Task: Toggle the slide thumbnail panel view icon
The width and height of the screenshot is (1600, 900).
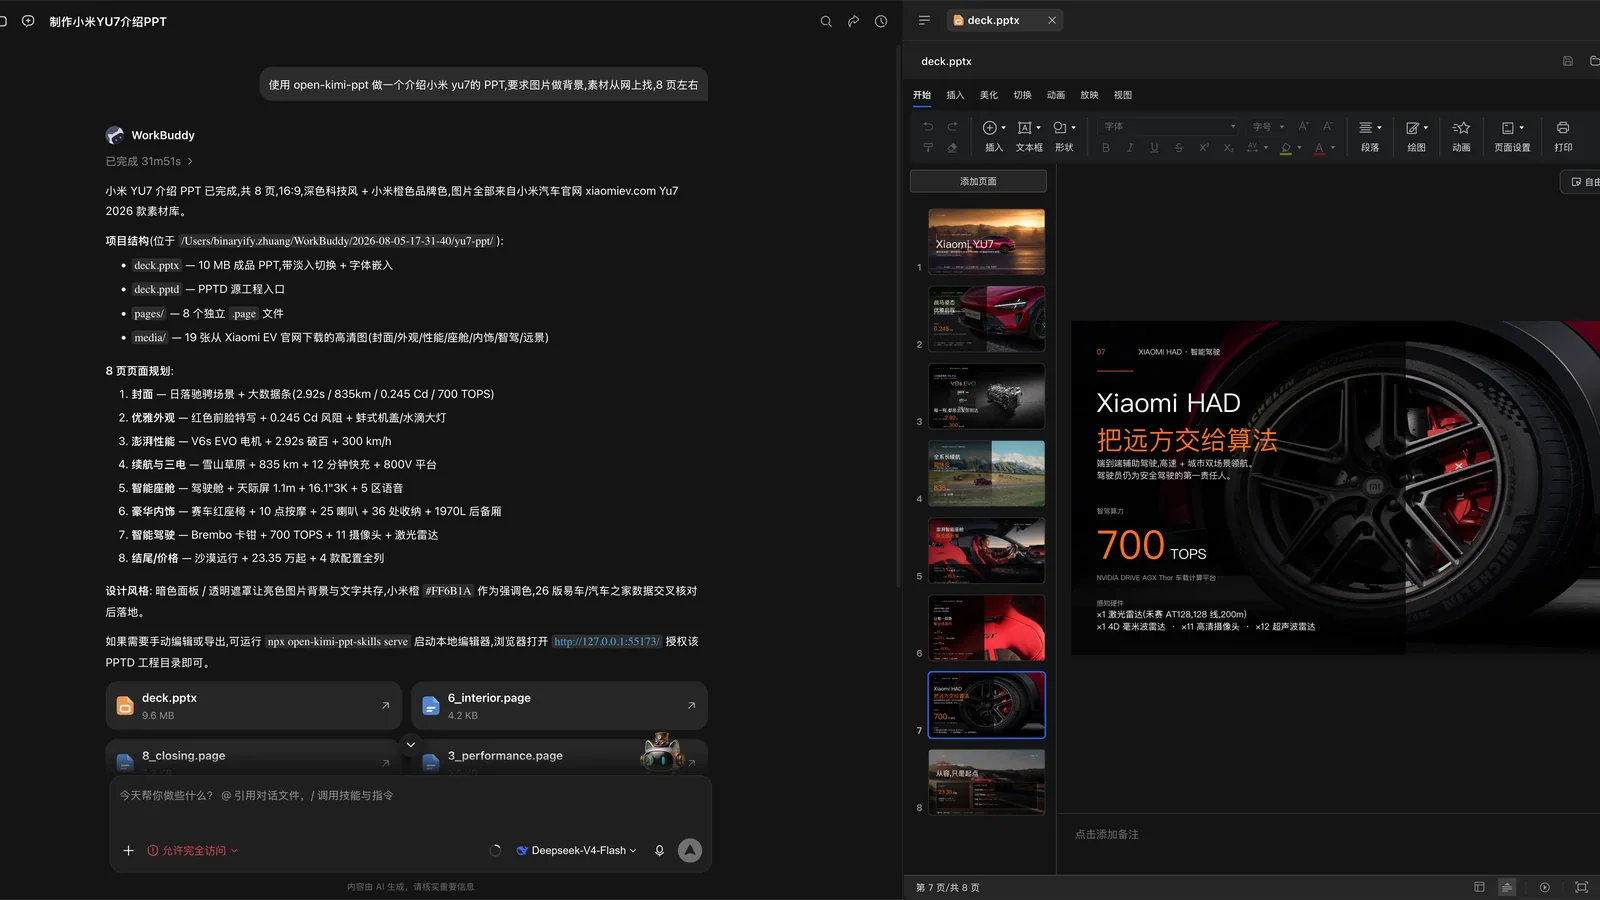Action: [1480, 887]
